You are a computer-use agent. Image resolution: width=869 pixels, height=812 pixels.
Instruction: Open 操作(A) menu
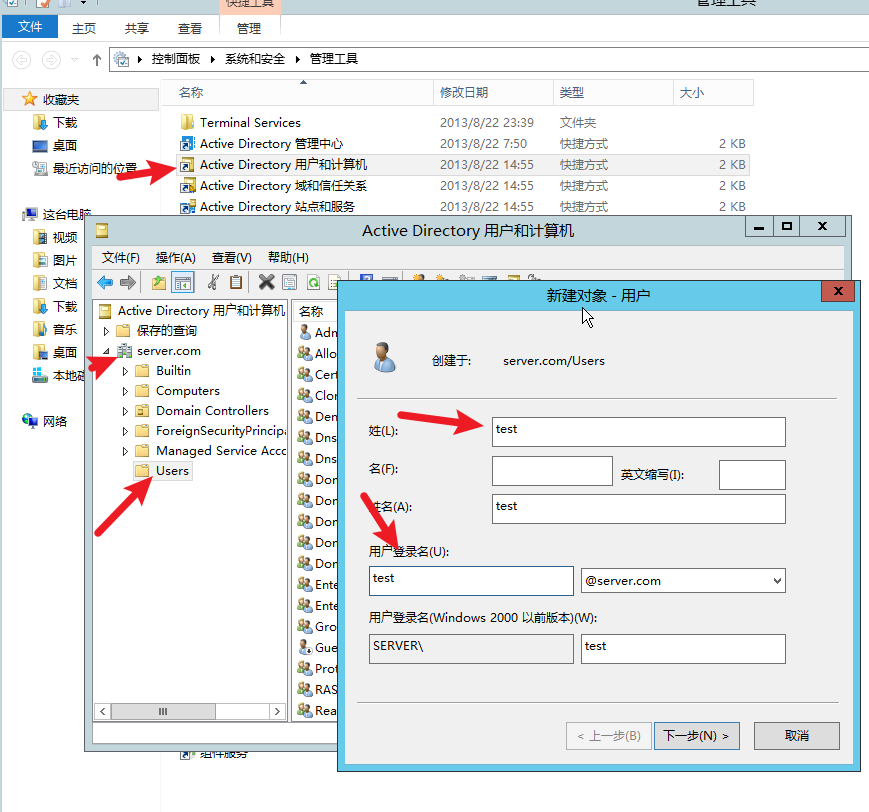(176, 258)
